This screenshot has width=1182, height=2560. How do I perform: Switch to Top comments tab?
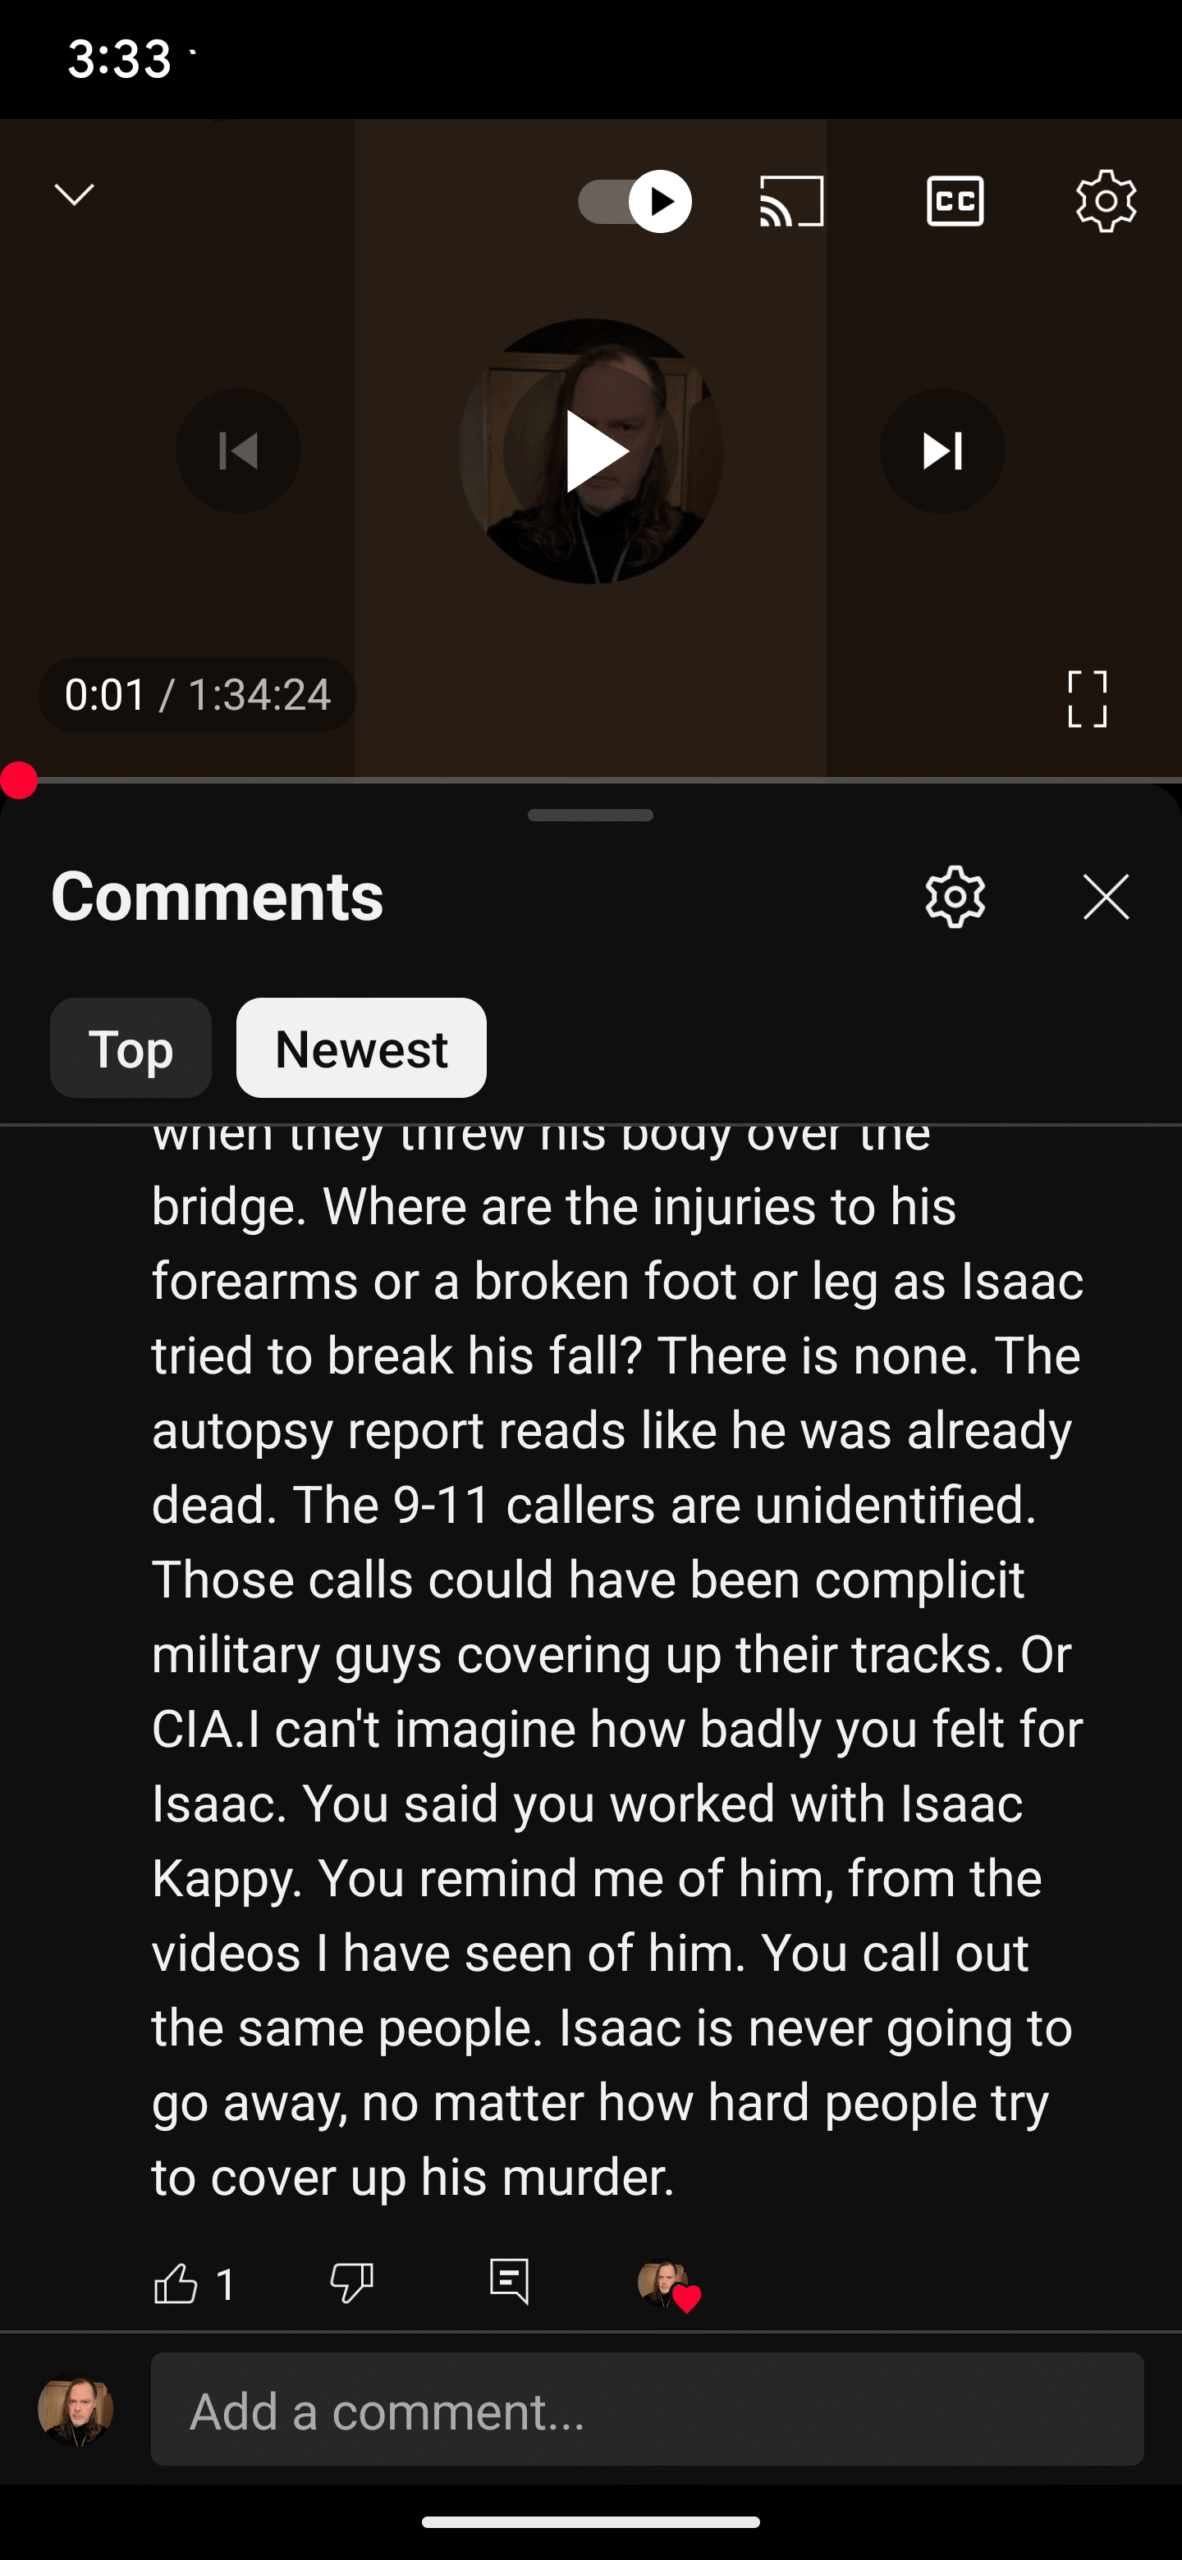[131, 1048]
